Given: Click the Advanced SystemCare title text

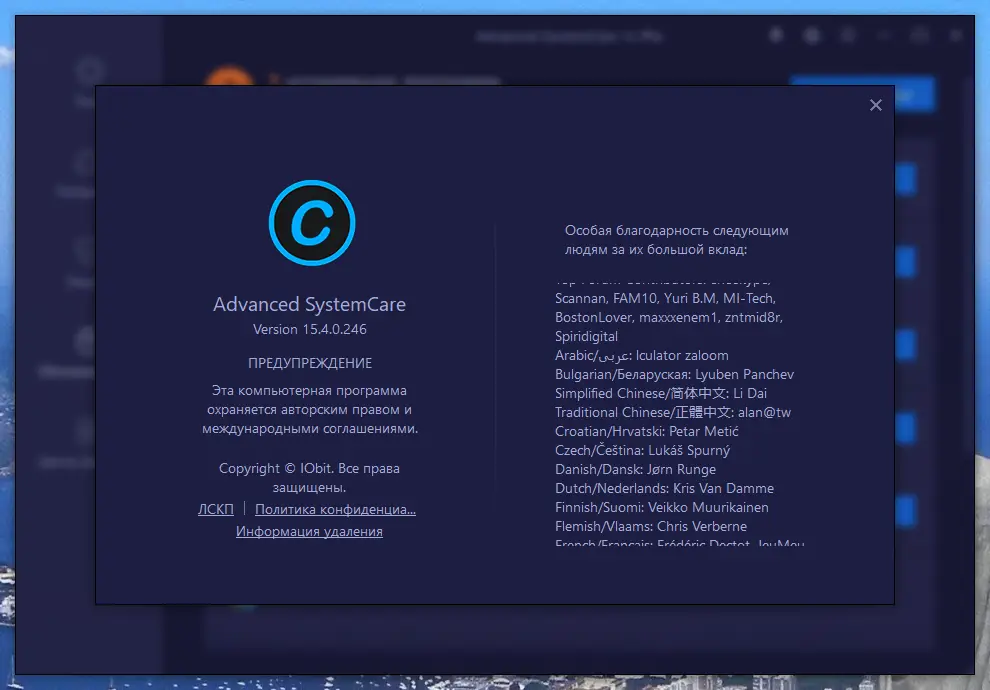Looking at the screenshot, I should [309, 304].
